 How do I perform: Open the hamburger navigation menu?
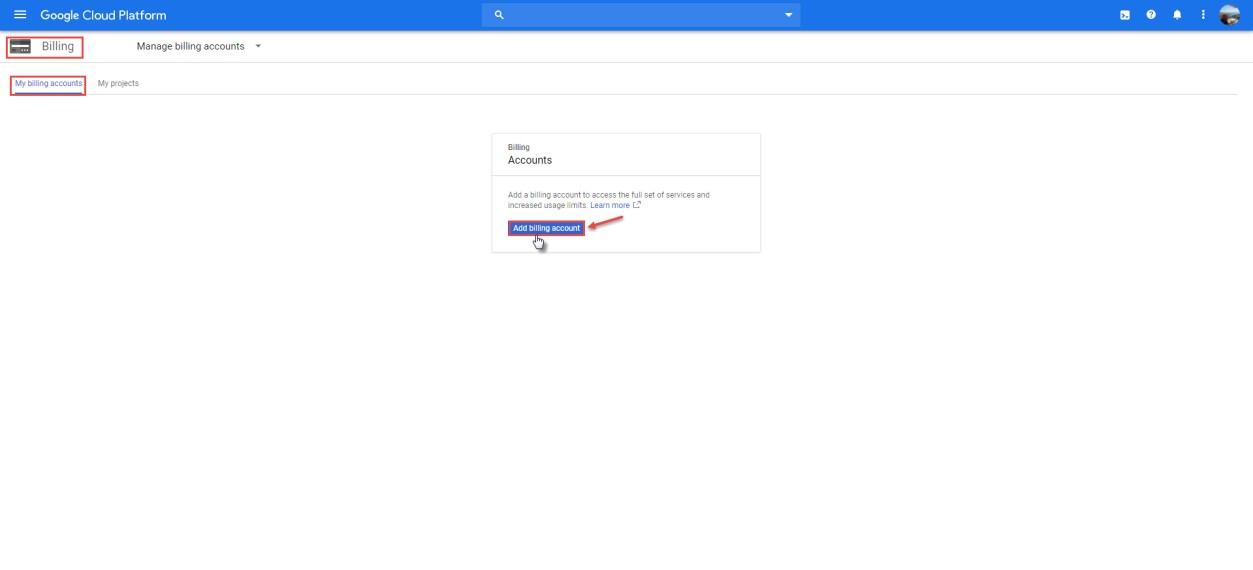[x=20, y=15]
